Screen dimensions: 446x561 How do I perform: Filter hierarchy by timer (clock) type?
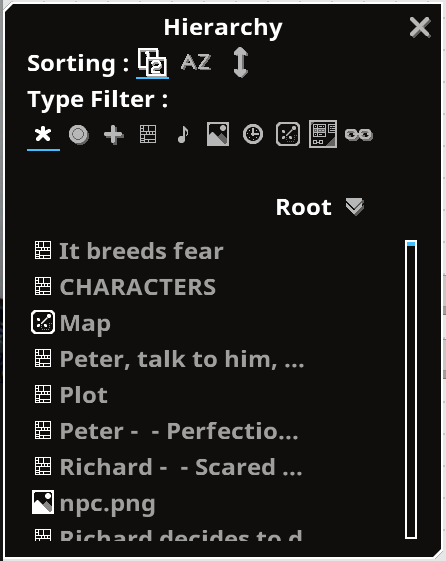tap(253, 135)
